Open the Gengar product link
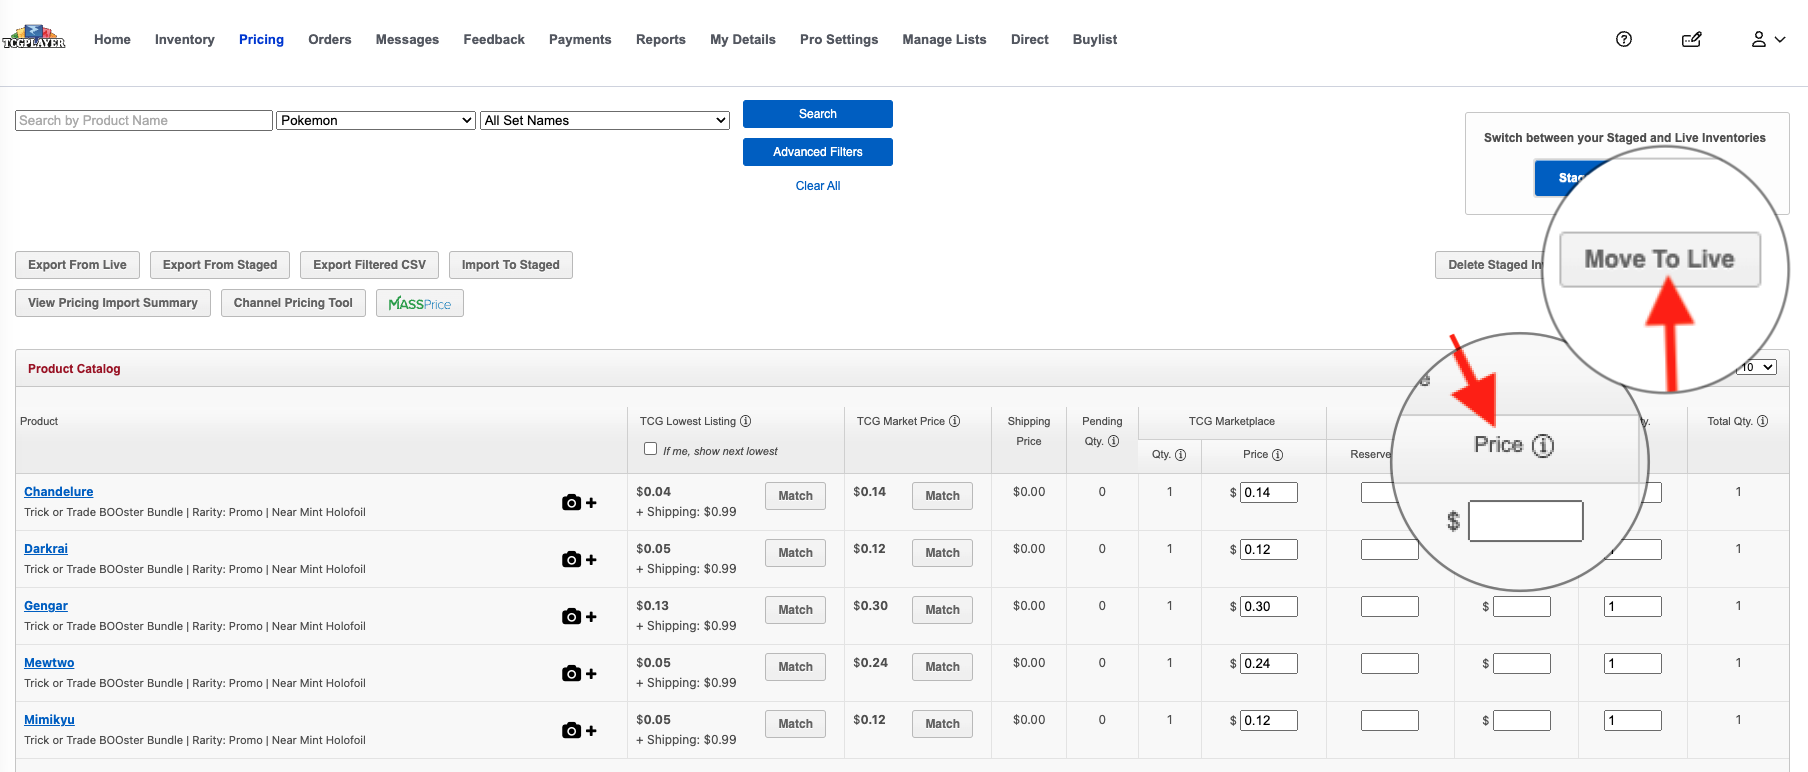Image resolution: width=1808 pixels, height=772 pixels. (46, 606)
